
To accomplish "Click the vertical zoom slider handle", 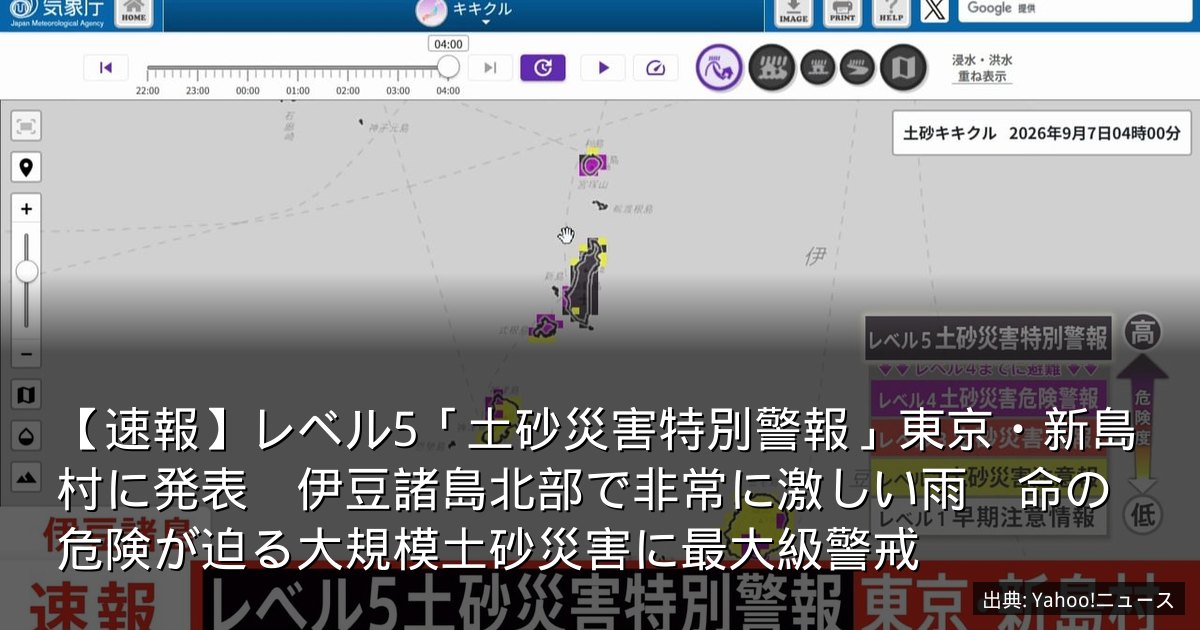I will pos(26,271).
